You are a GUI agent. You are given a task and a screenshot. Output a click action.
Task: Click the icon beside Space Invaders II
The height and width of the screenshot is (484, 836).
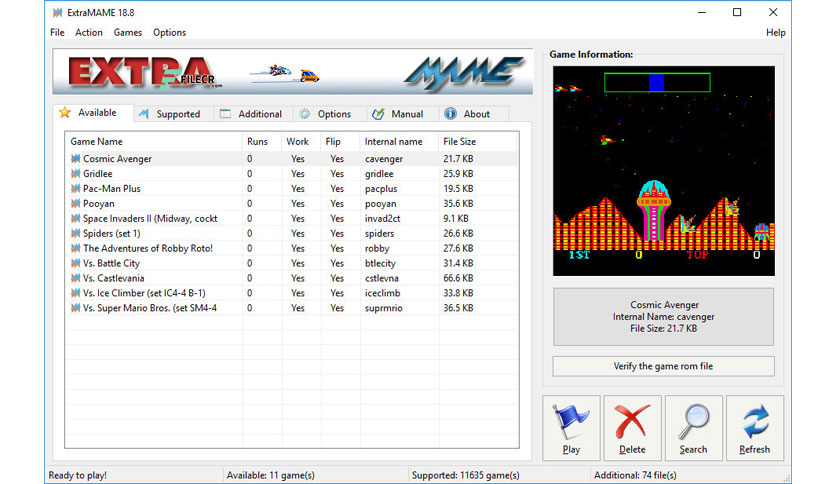(76, 219)
